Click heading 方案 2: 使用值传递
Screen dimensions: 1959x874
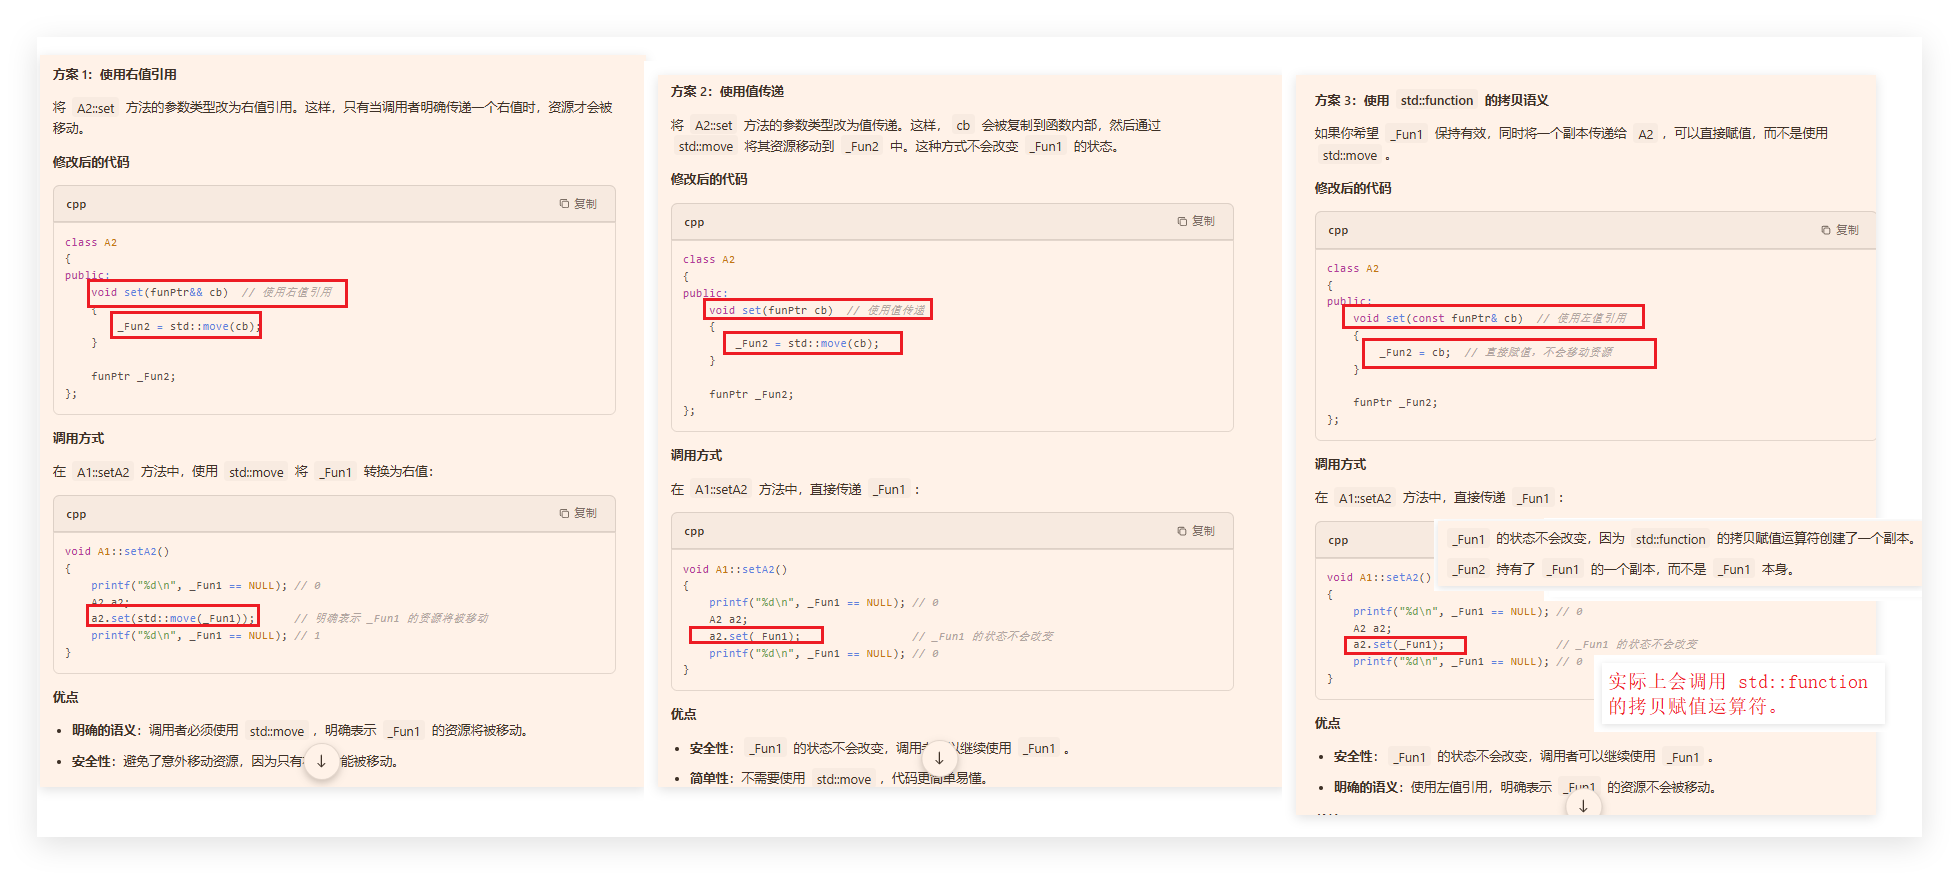[x=727, y=91]
